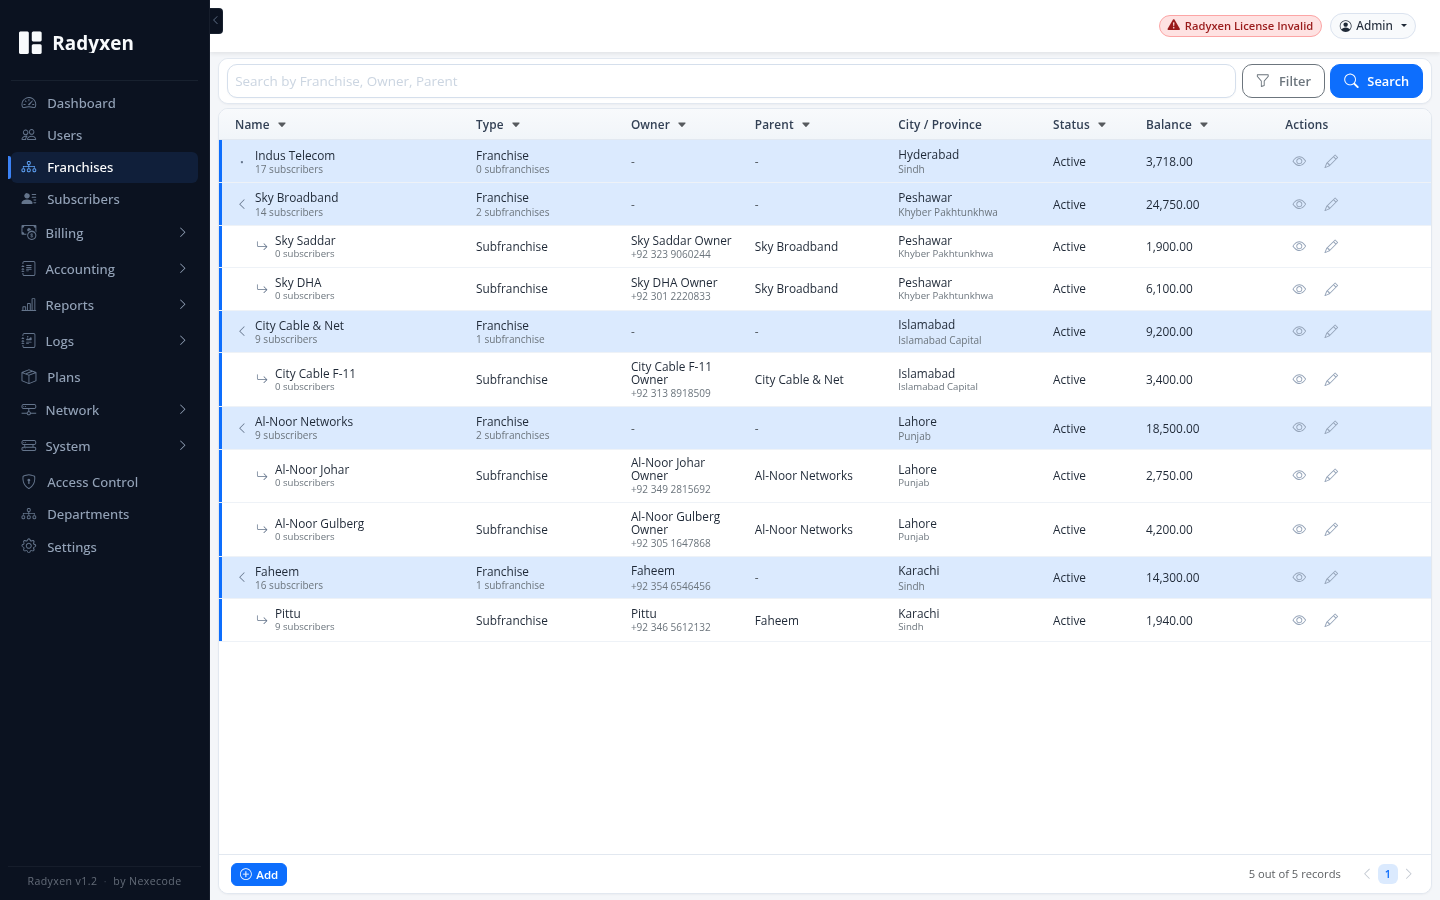
Task: Collapse the Al-Noor Networks row group
Action: click(x=242, y=428)
